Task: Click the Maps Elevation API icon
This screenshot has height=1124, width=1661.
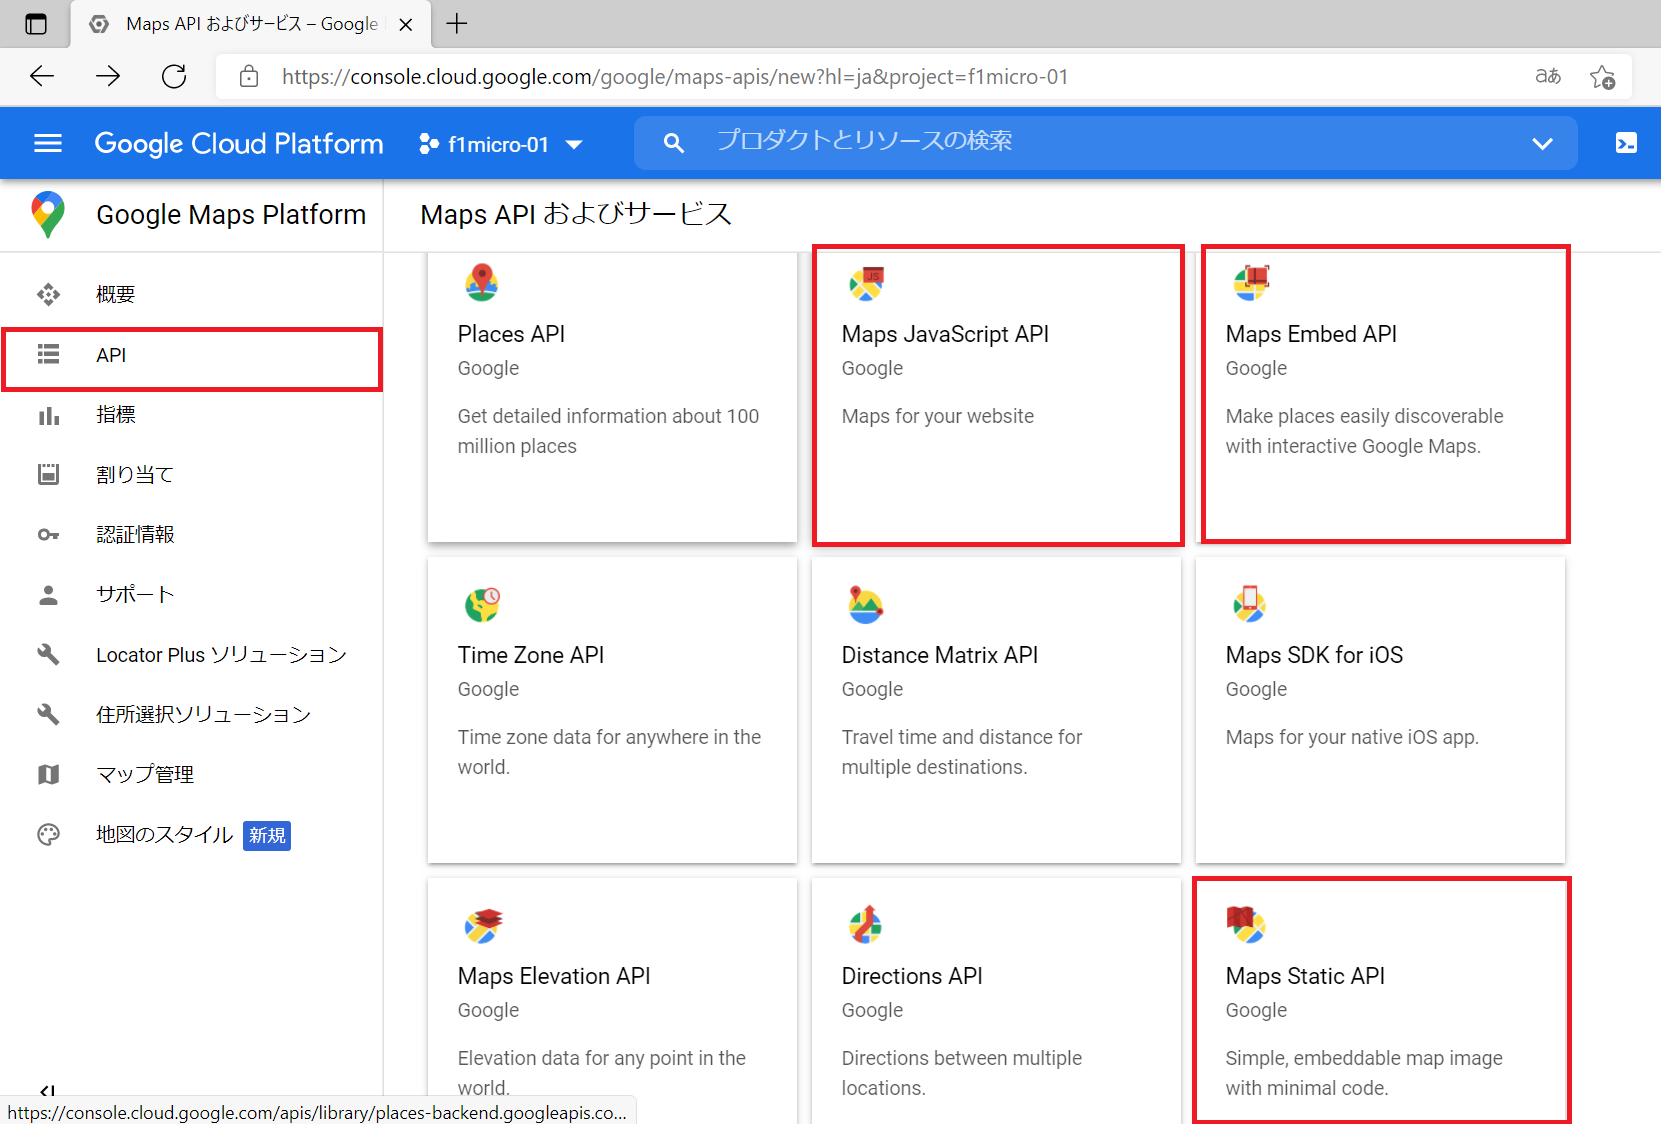Action: 483,926
